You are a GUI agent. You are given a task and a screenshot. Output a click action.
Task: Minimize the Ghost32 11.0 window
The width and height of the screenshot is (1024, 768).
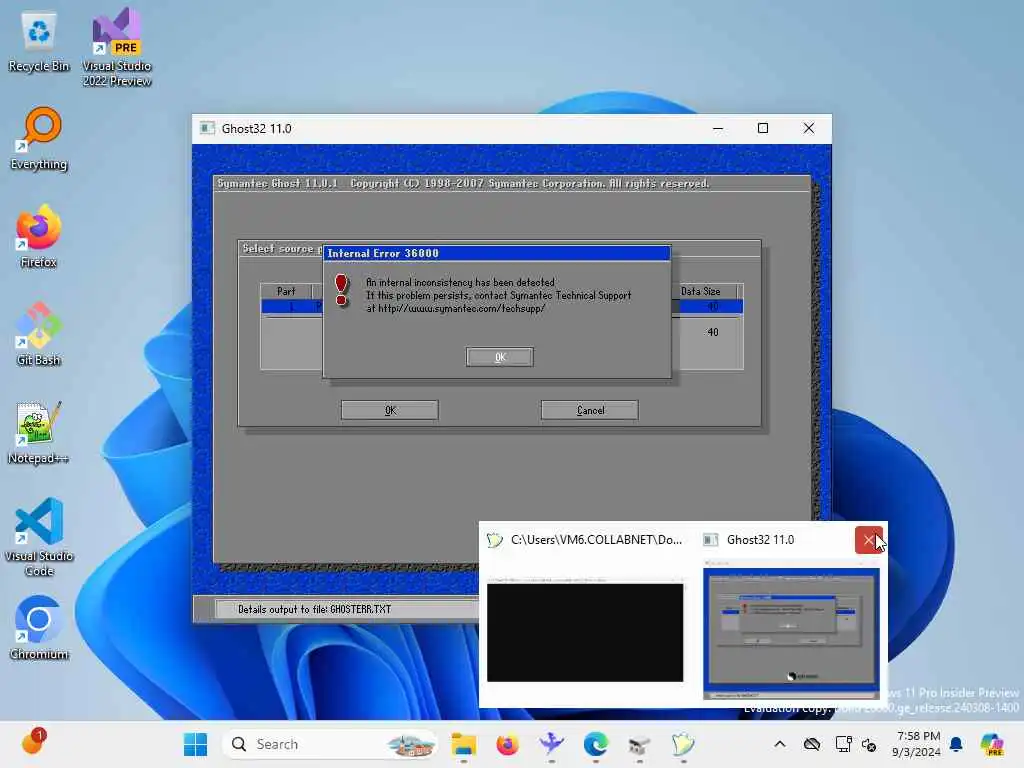point(718,129)
